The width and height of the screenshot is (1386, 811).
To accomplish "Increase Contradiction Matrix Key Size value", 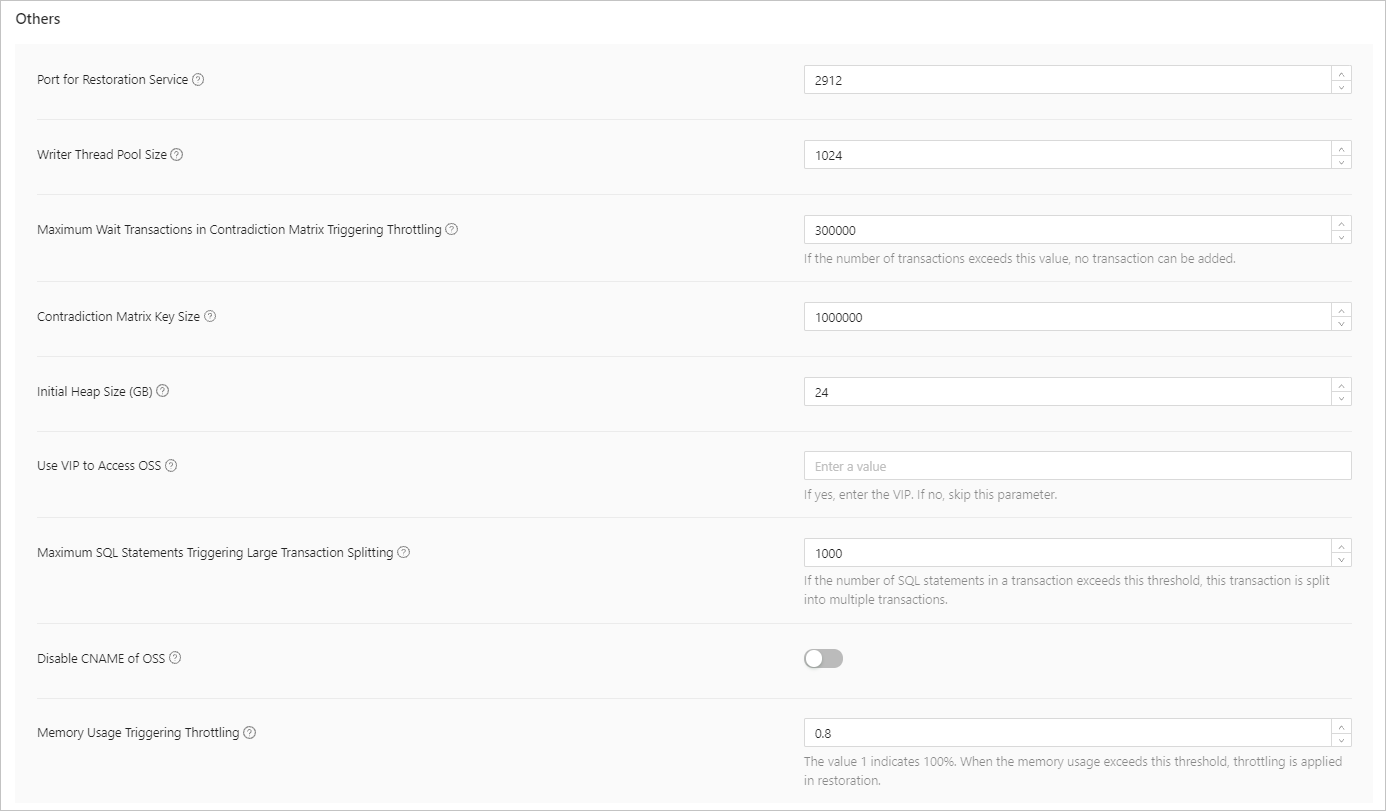I will (1341, 310).
